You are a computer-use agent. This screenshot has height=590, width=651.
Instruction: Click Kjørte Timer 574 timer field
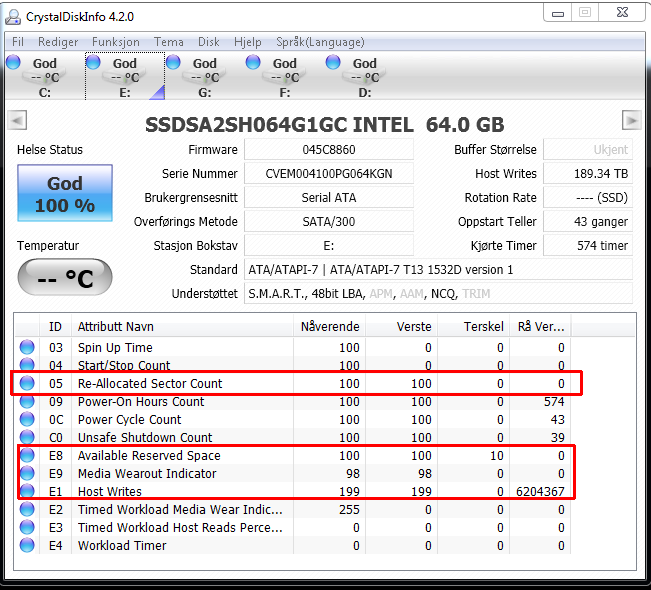tap(588, 246)
